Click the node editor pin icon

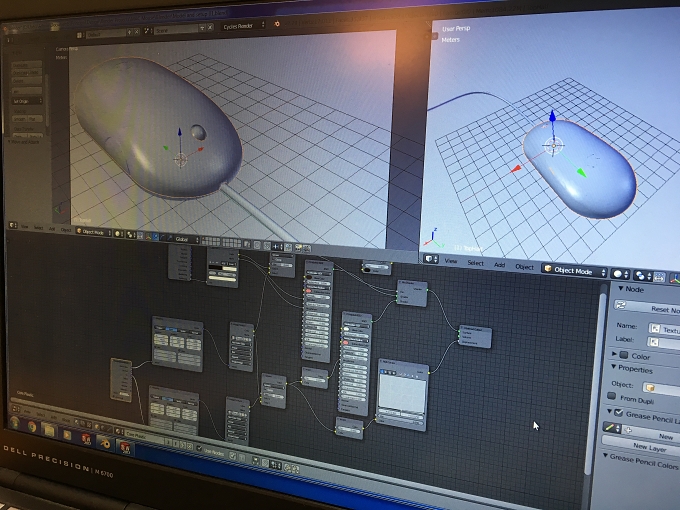pyautogui.click(x=233, y=456)
